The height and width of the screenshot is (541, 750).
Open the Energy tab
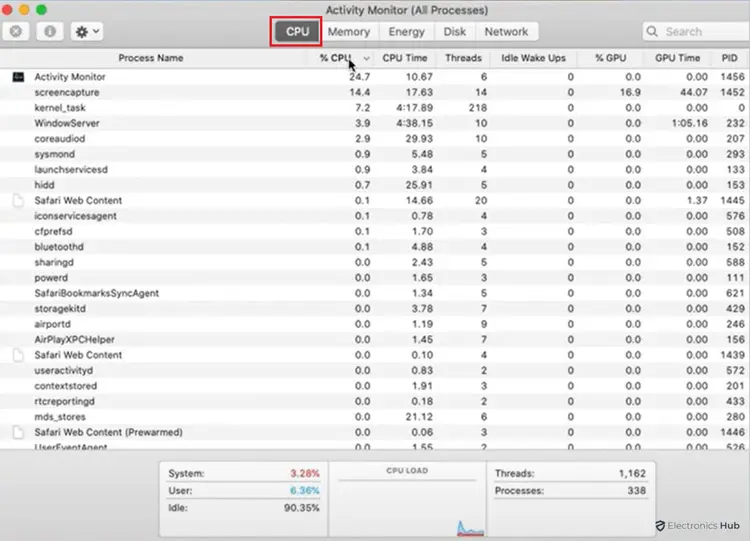(406, 32)
